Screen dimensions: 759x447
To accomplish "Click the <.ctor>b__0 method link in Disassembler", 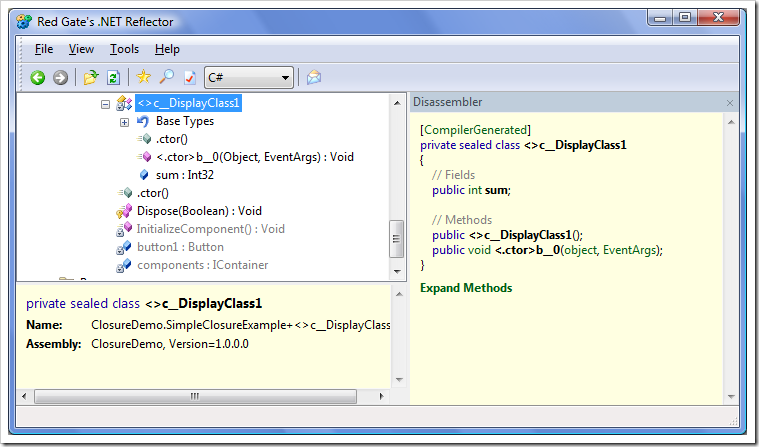I will pyautogui.click(x=527, y=250).
